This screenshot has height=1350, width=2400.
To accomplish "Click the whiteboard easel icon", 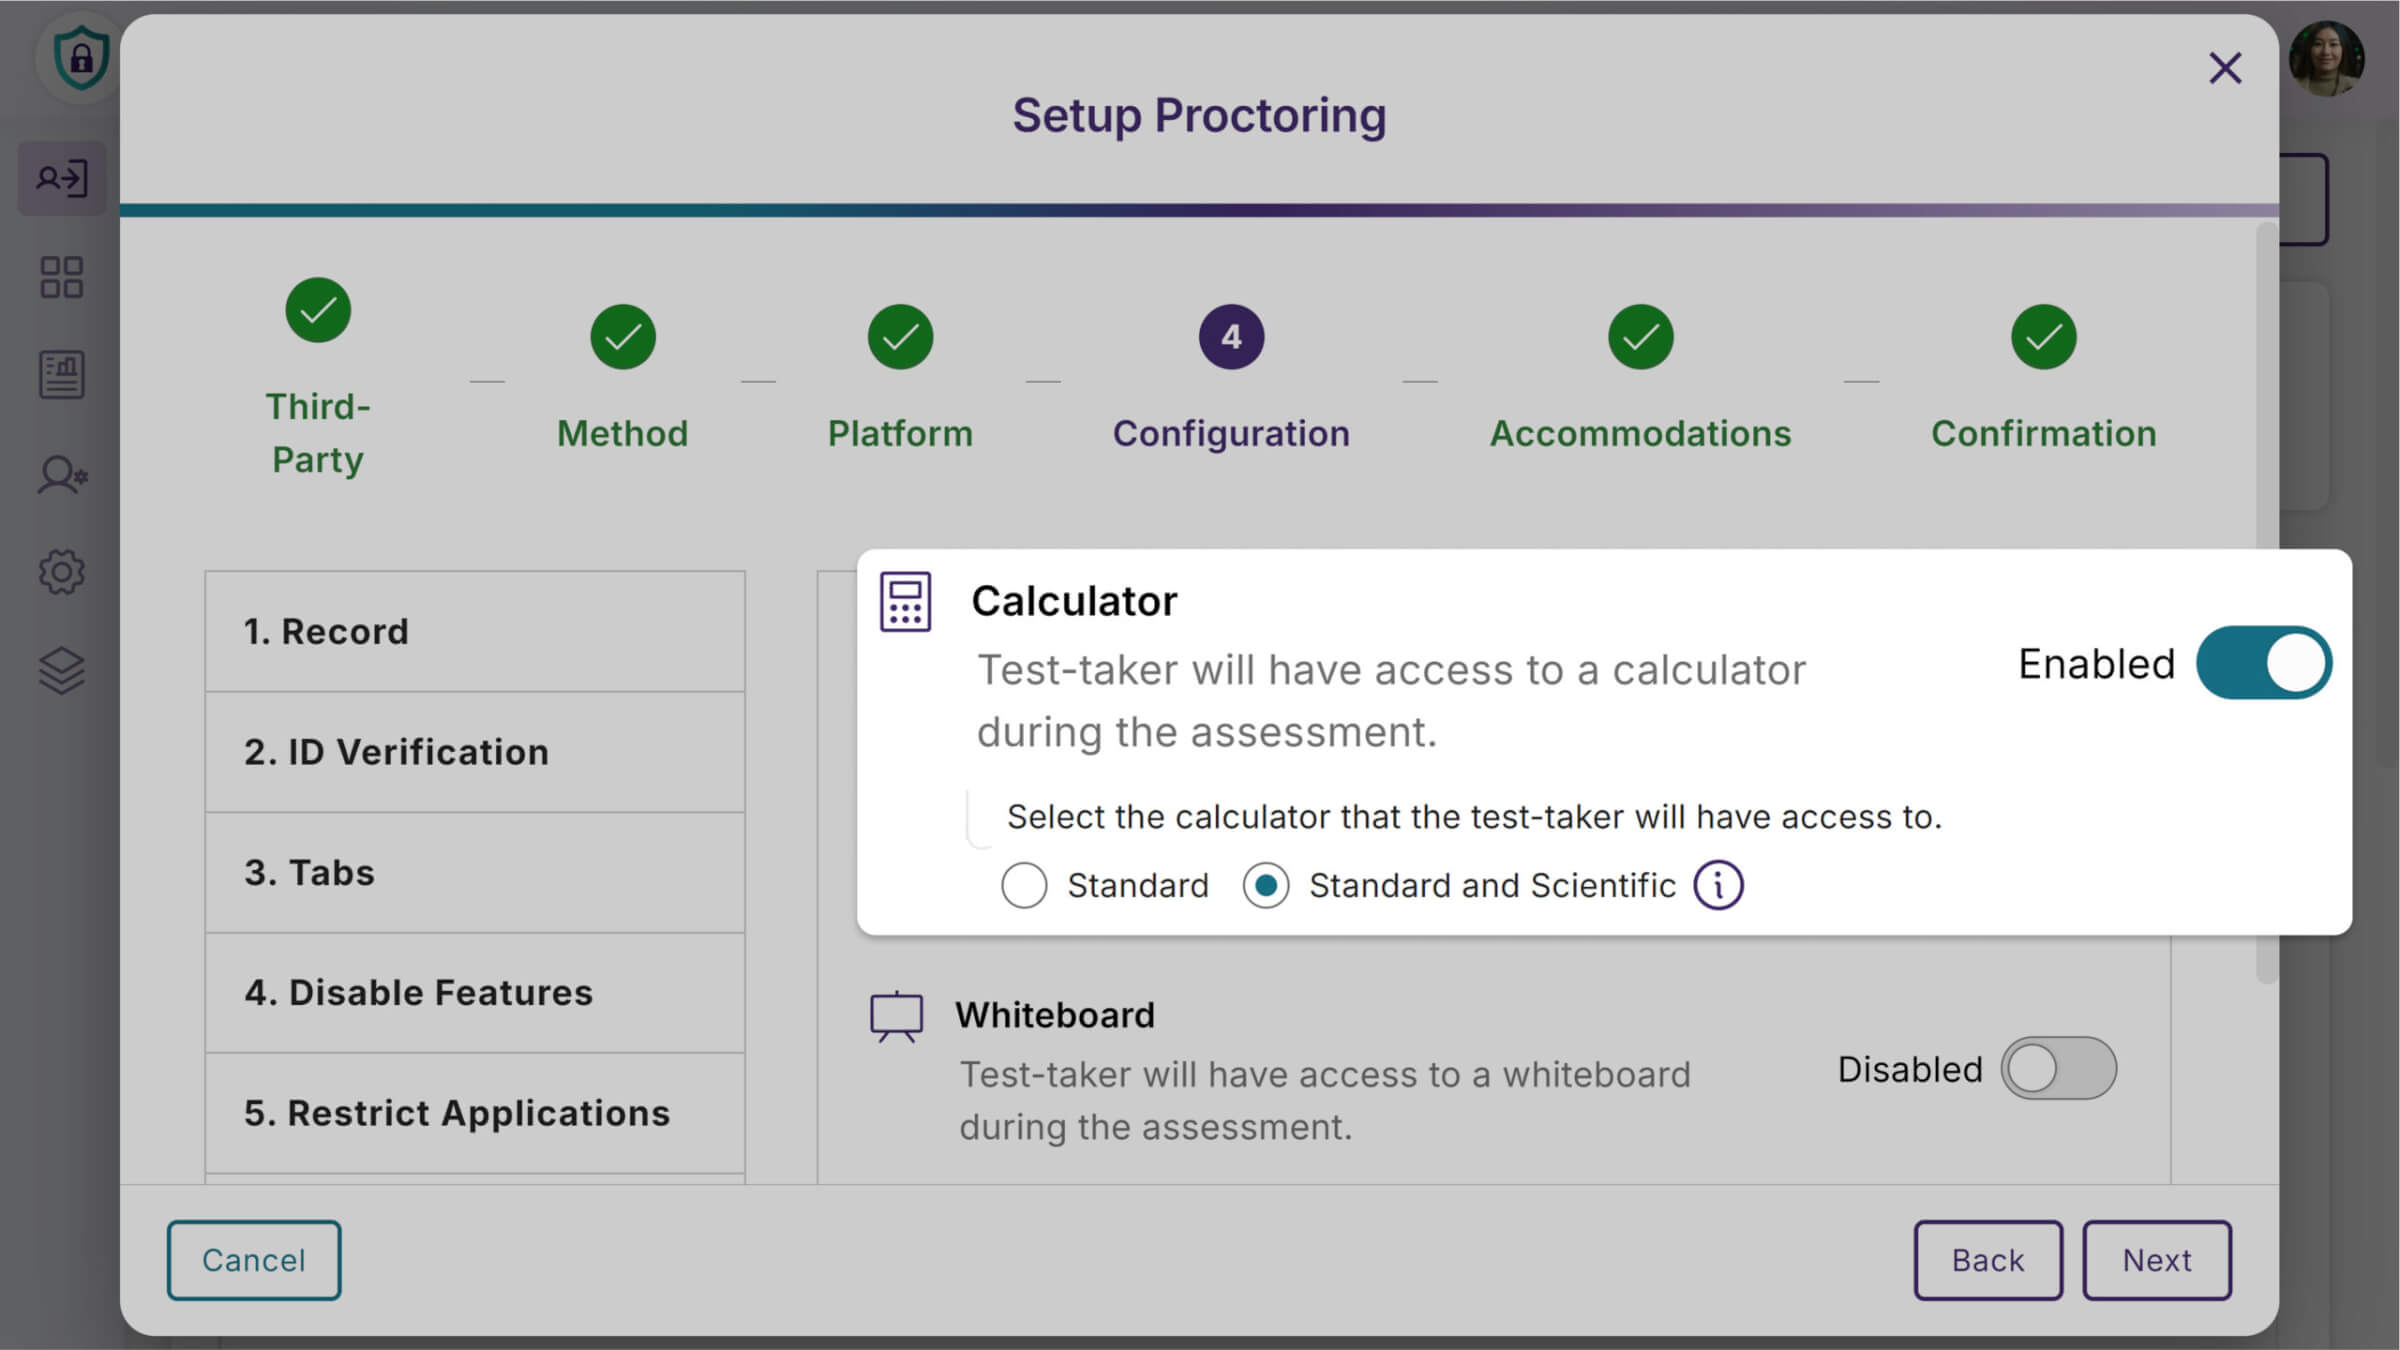I will click(x=896, y=1016).
